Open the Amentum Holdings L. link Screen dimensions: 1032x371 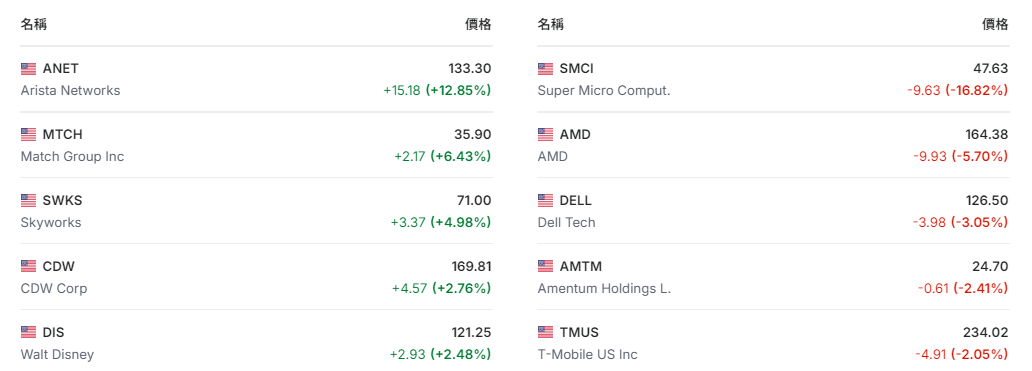pyautogui.click(x=604, y=289)
